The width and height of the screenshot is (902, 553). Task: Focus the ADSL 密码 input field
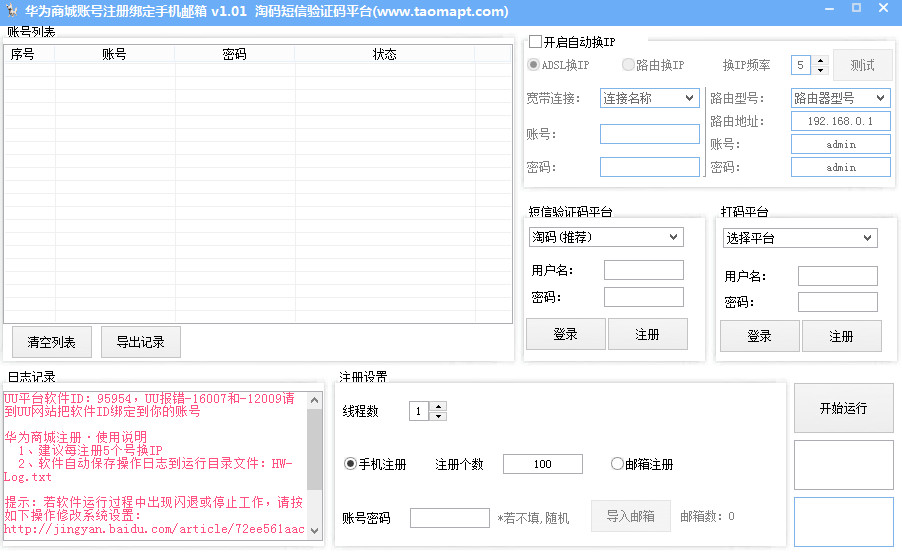[x=649, y=167]
